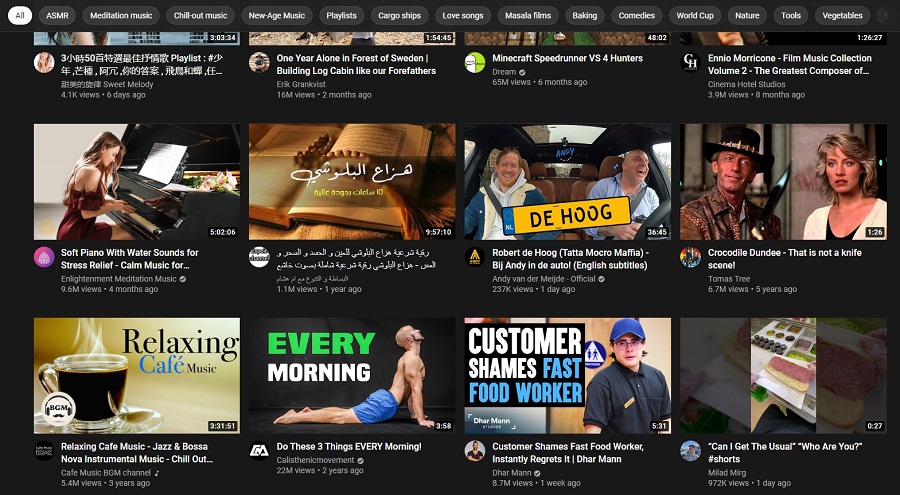Select the Masala films chip
This screenshot has width=900, height=495.
pyautogui.click(x=528, y=16)
